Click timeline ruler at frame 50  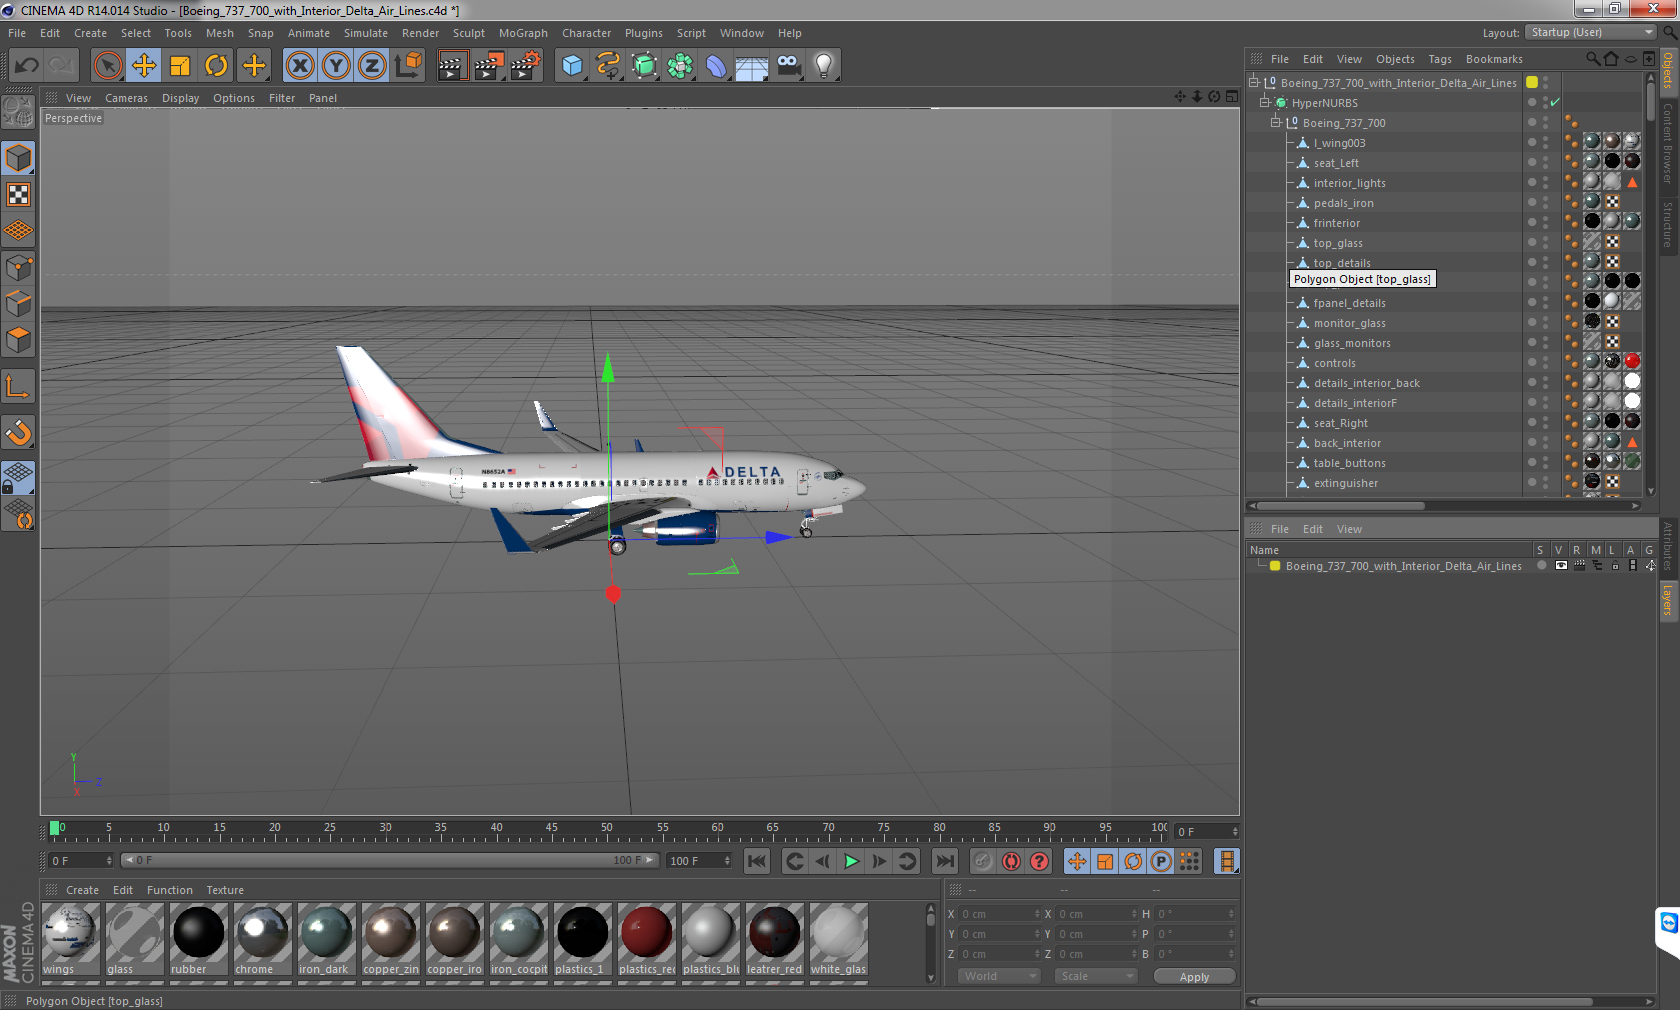coord(607,830)
